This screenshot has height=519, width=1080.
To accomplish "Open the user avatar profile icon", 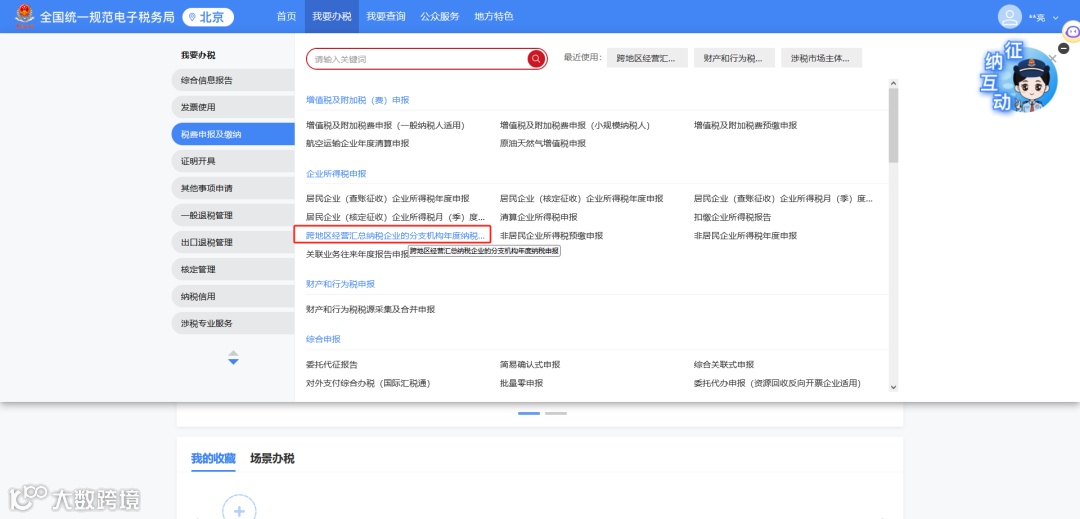I will (1009, 17).
